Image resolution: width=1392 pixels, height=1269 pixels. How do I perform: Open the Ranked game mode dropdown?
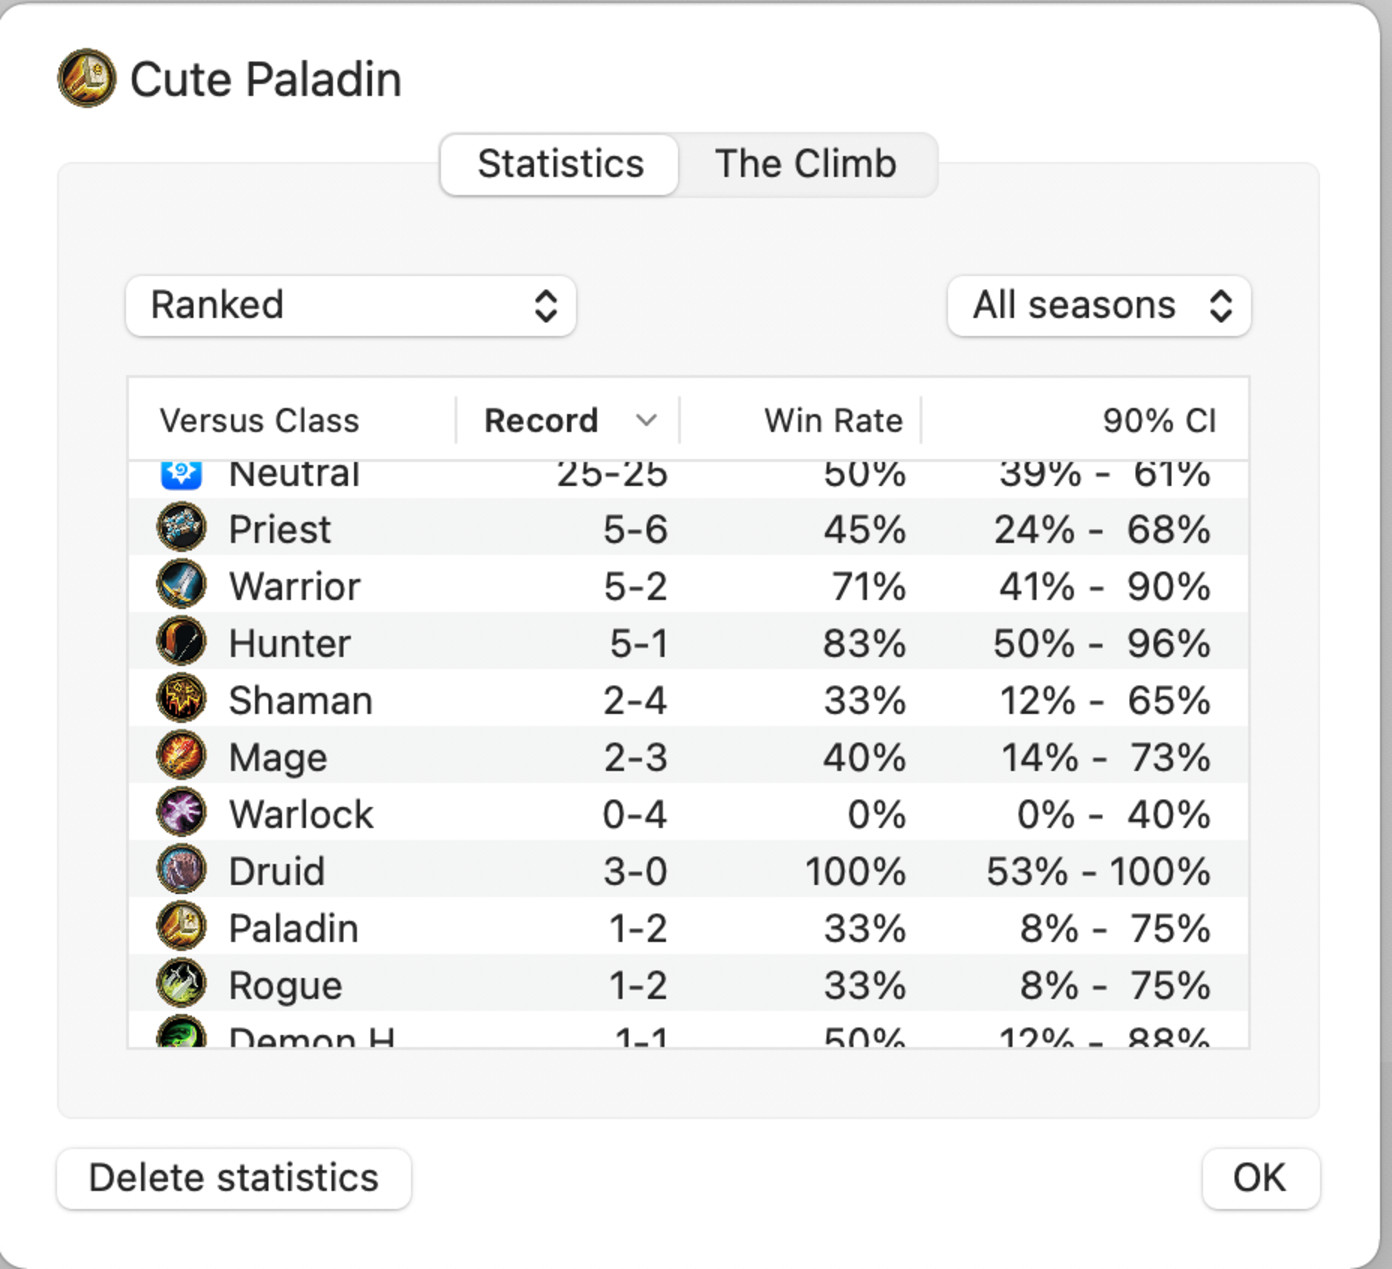point(351,306)
